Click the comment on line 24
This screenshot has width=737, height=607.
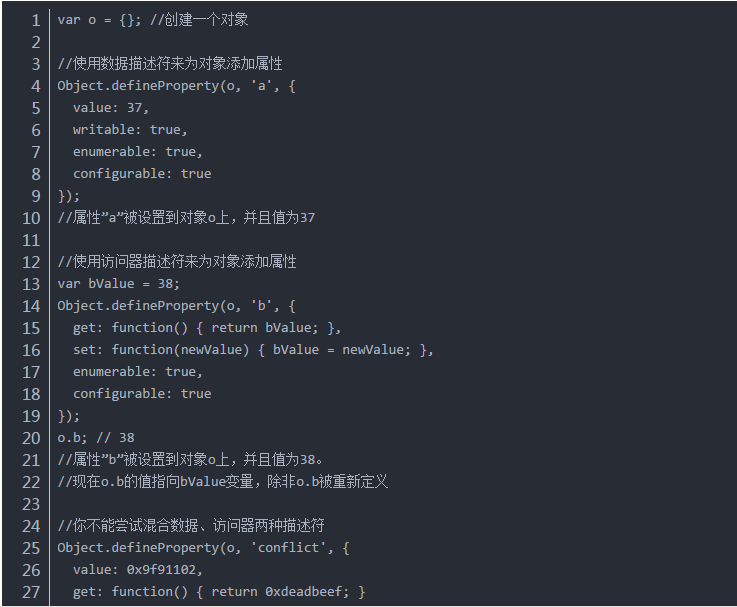[x=191, y=526]
